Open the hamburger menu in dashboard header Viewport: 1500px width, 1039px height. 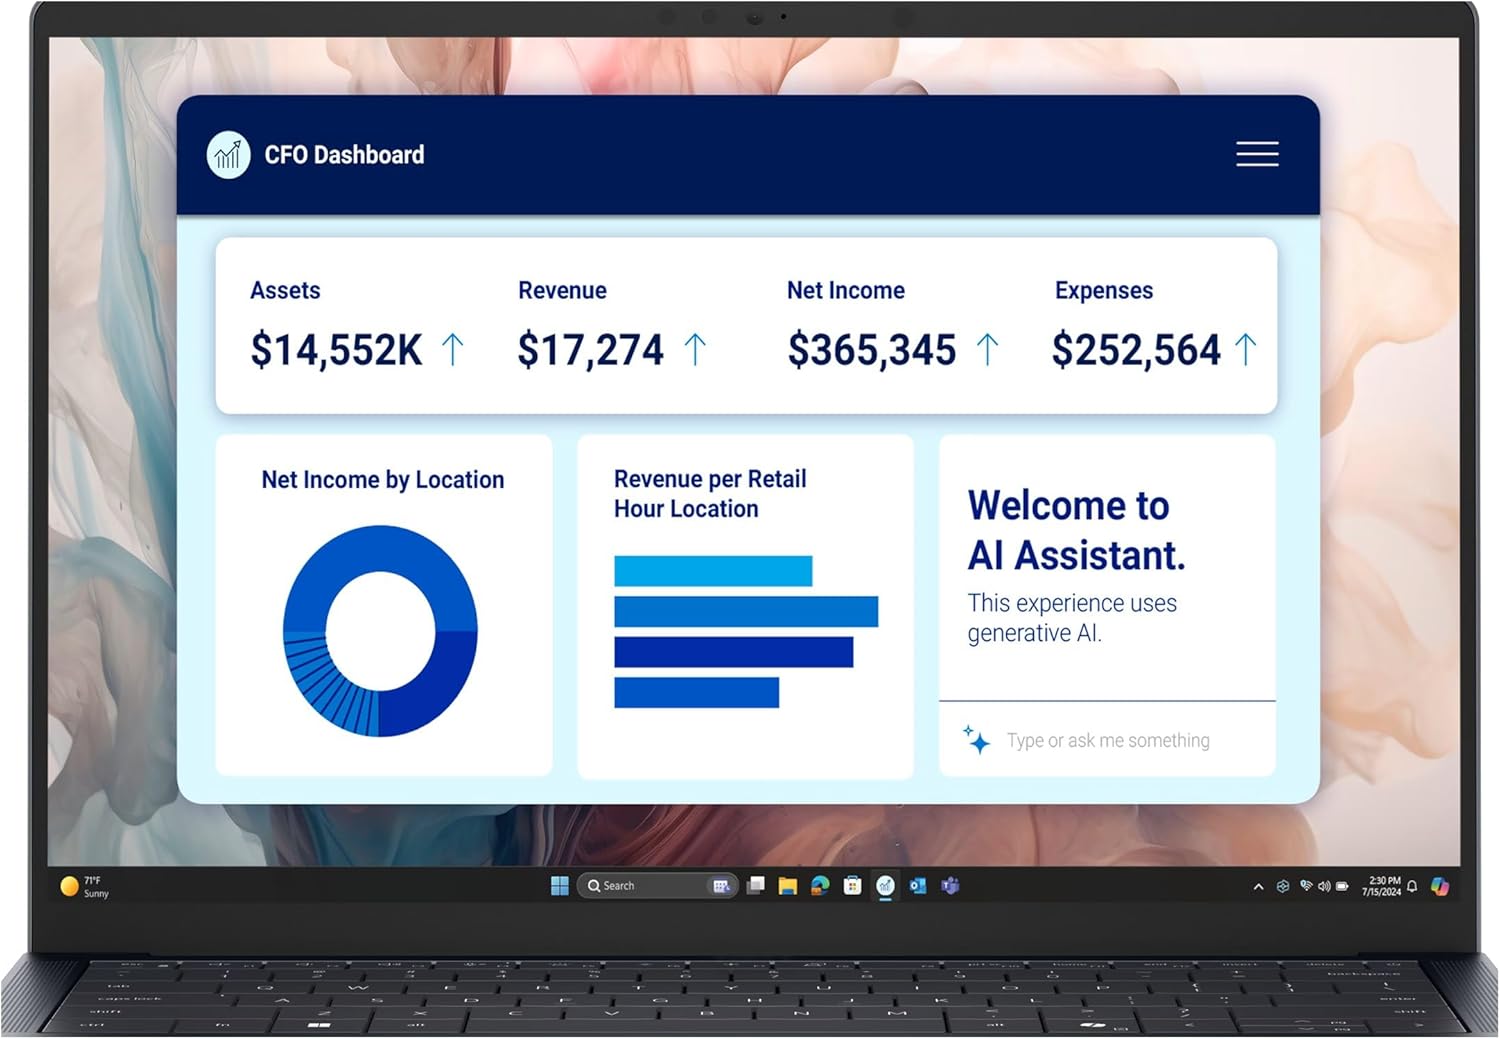[1257, 154]
